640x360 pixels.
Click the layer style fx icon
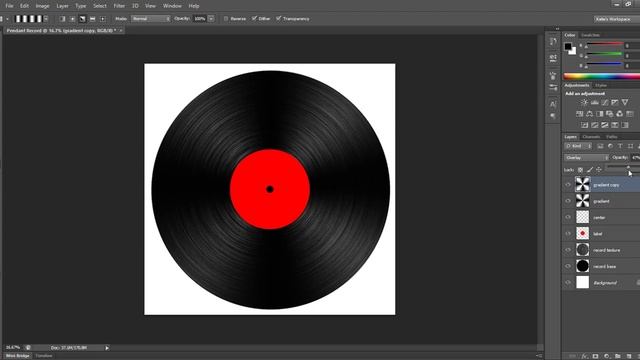(584, 356)
